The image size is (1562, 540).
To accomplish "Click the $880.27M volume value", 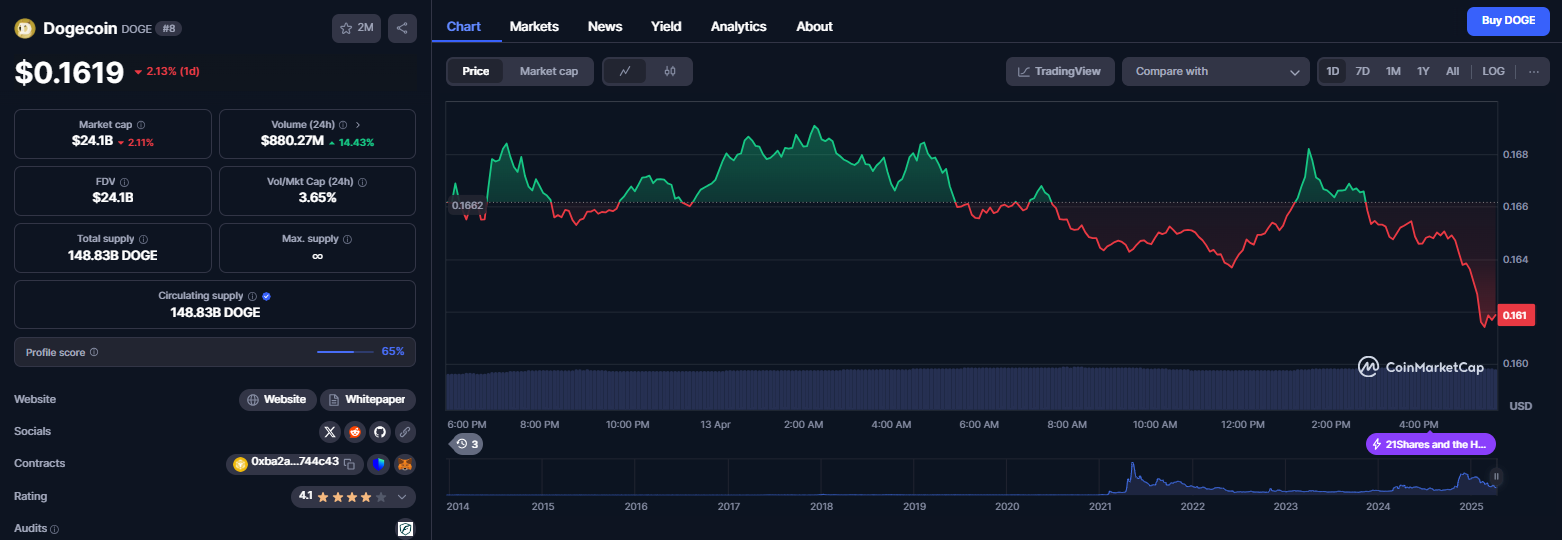I will (x=292, y=141).
